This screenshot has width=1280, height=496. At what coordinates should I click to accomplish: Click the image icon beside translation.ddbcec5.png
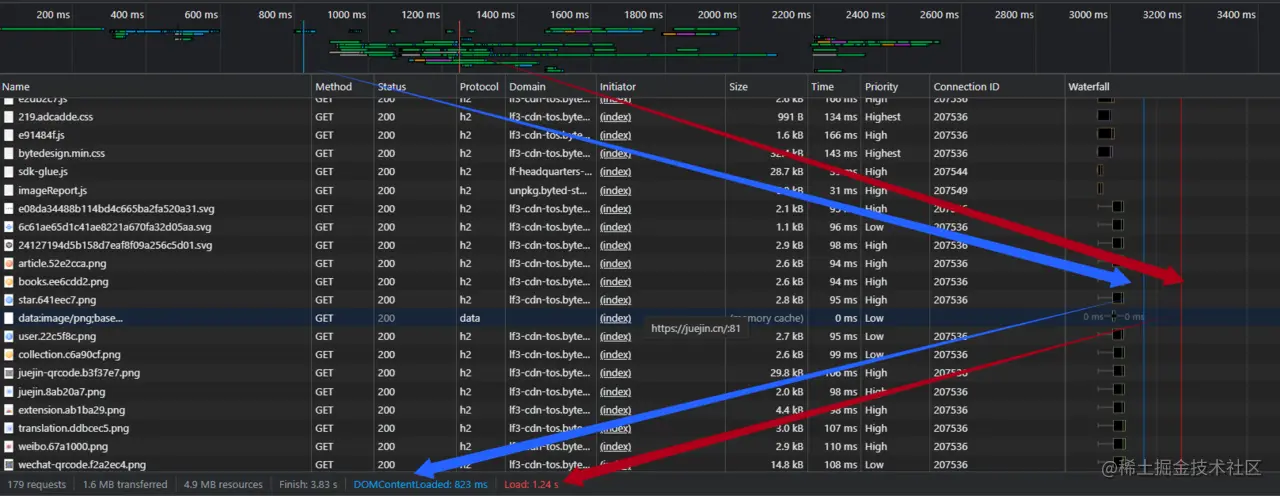click(9, 428)
